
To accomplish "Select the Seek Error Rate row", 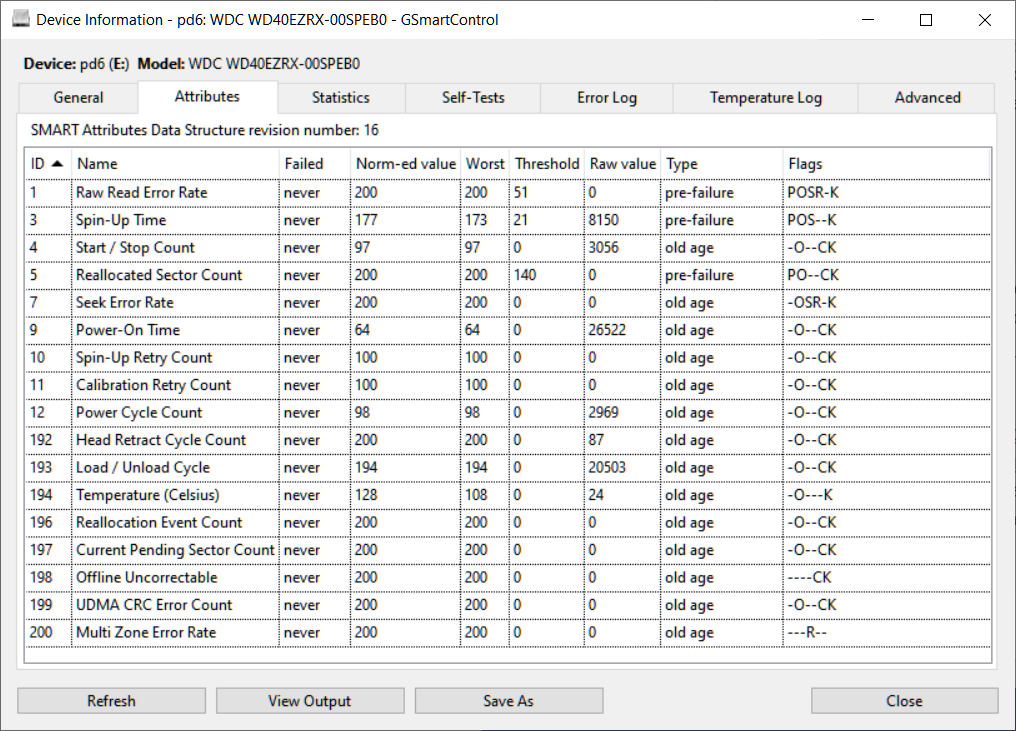I will pyautogui.click(x=508, y=303).
